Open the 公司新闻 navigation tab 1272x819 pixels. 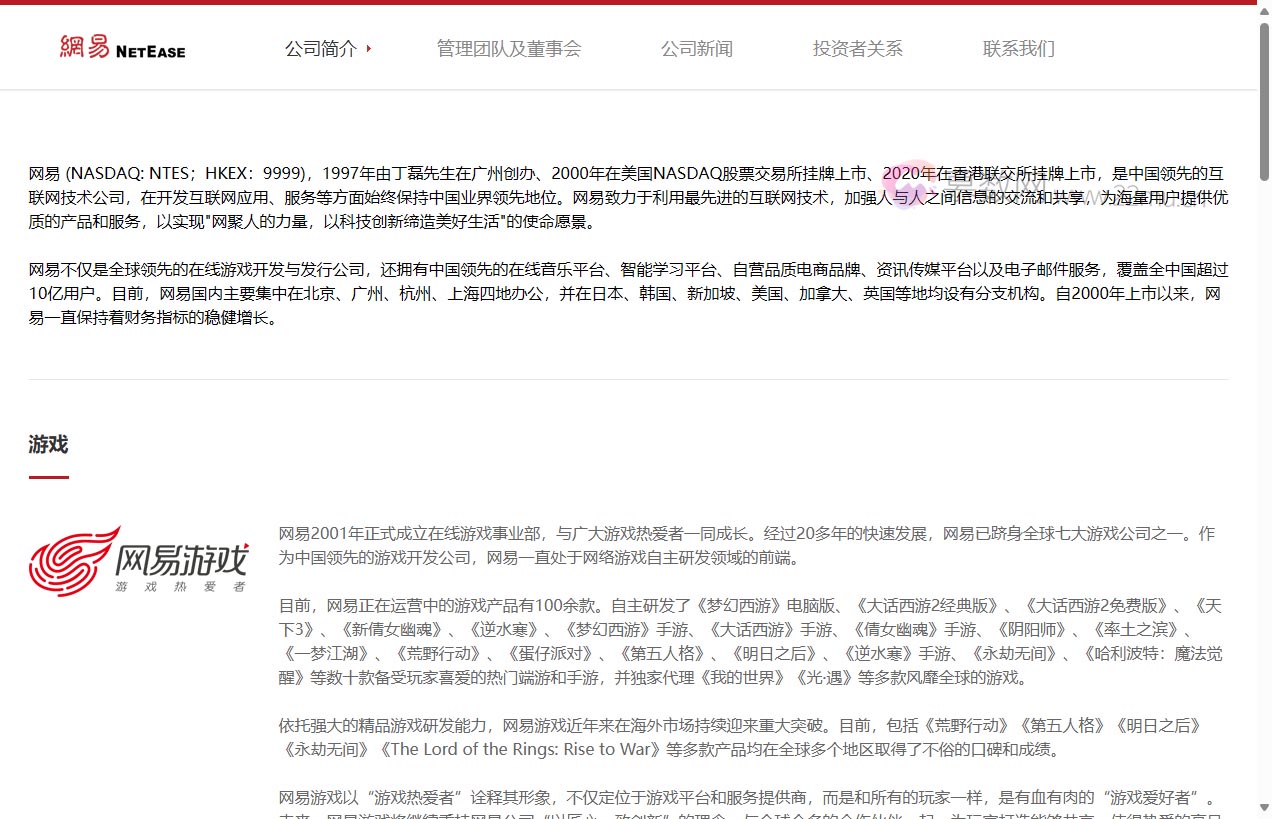[x=696, y=48]
